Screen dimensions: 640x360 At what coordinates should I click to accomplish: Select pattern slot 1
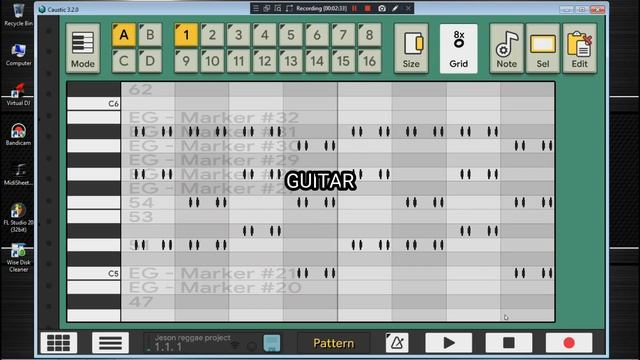point(186,35)
